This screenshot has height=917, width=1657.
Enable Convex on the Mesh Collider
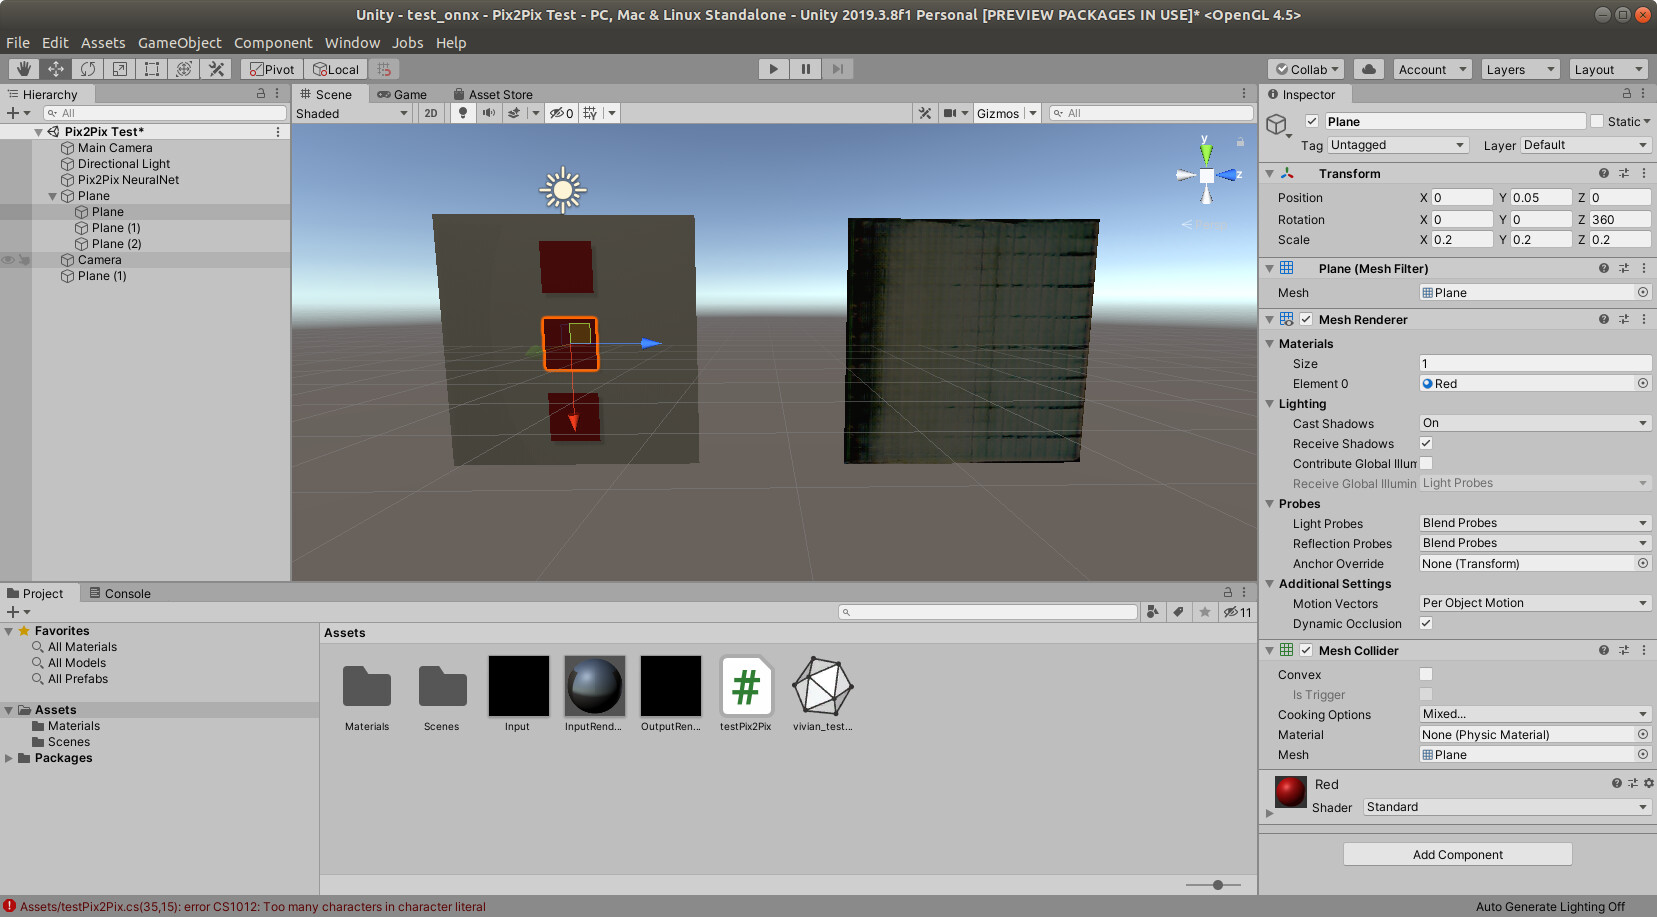coord(1426,674)
